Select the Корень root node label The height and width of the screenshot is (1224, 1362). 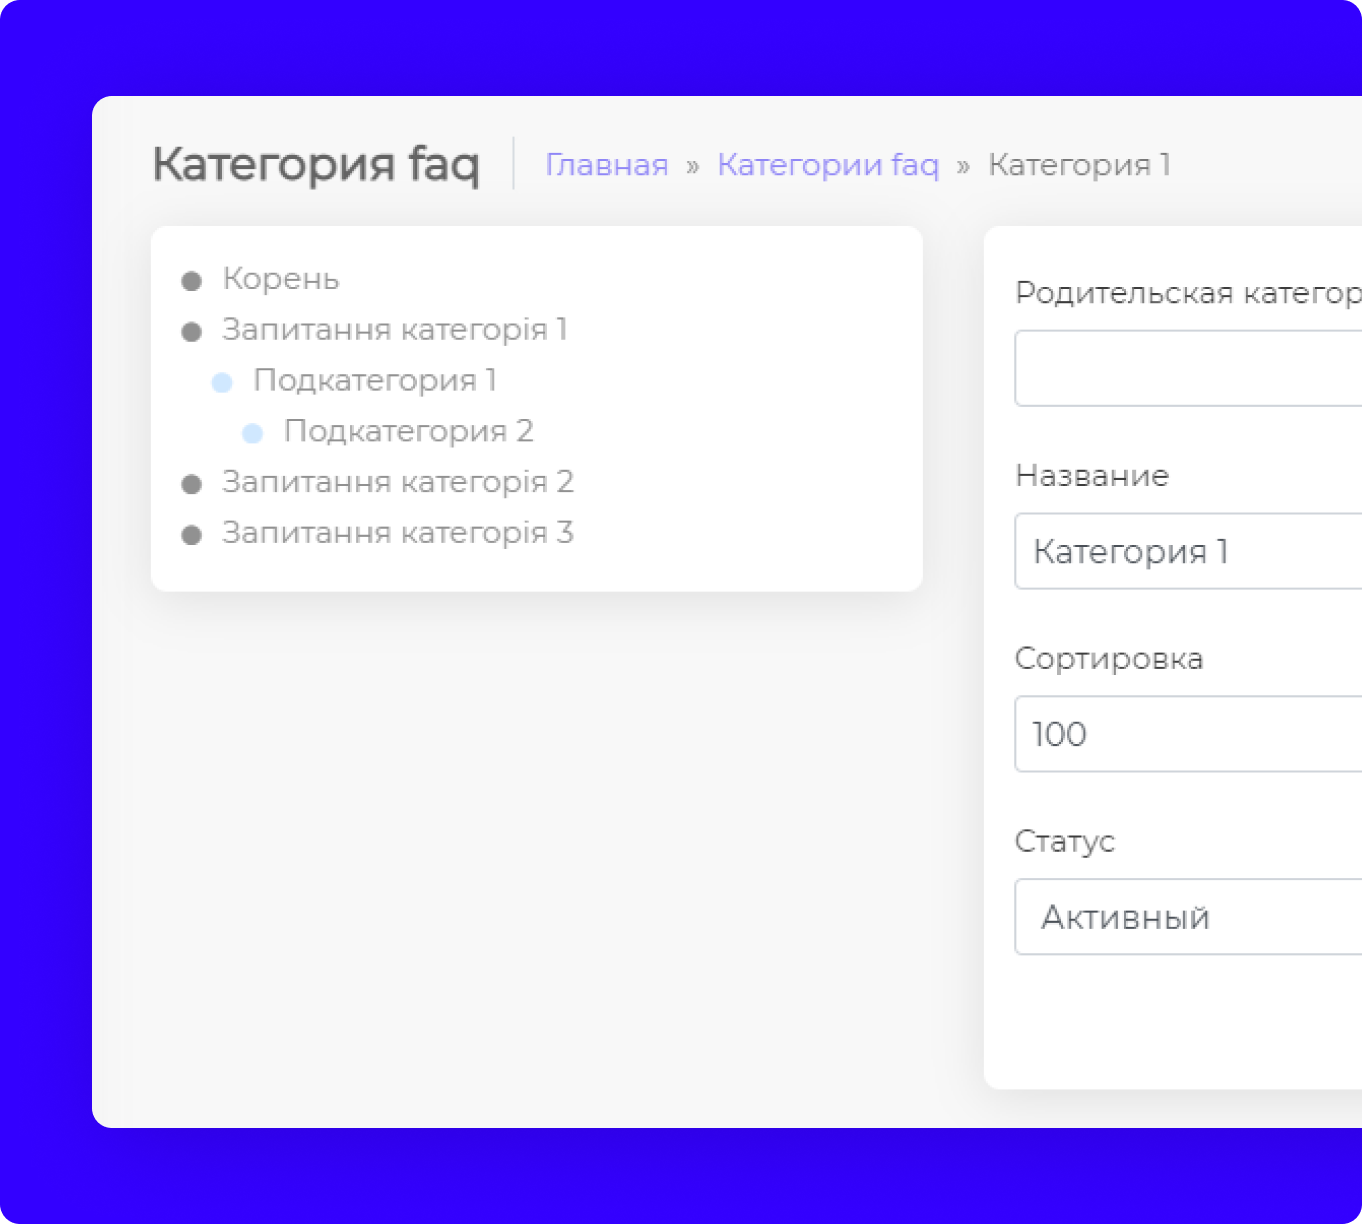[281, 279]
